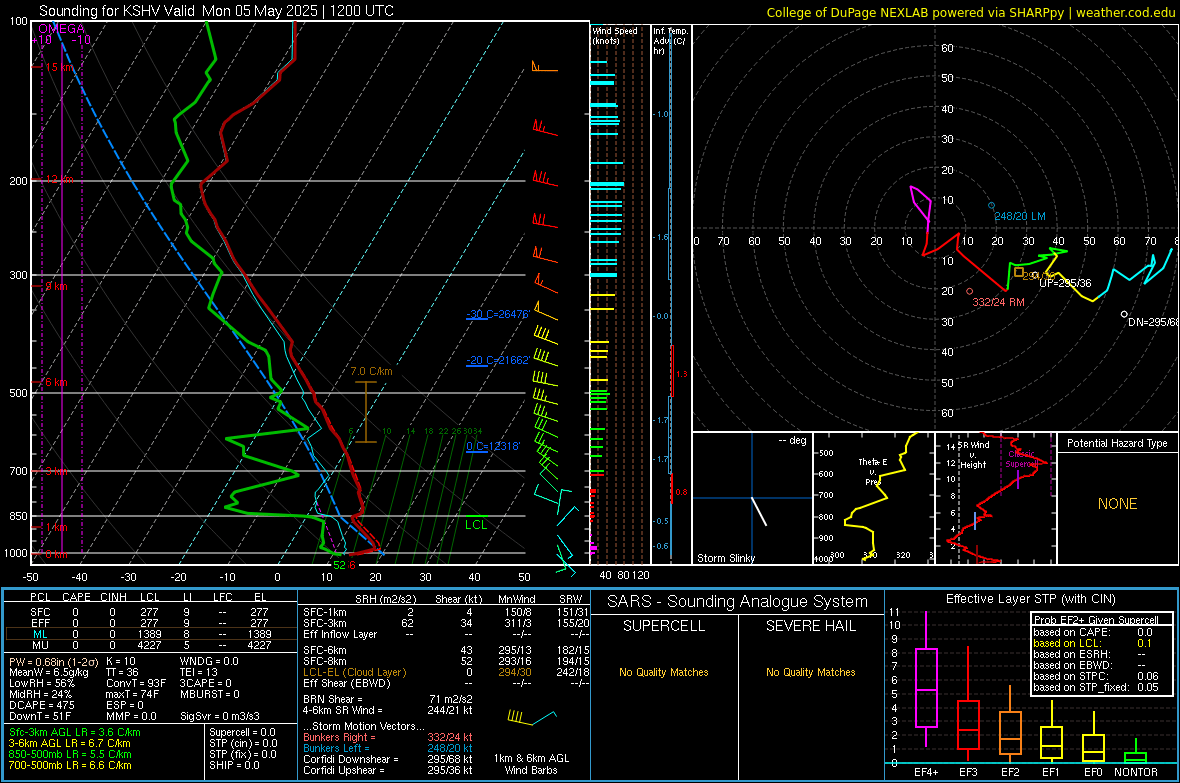The image size is (1180, 783).
Task: Click the magenta 'Classic Supercell' label
Action: point(1021,459)
